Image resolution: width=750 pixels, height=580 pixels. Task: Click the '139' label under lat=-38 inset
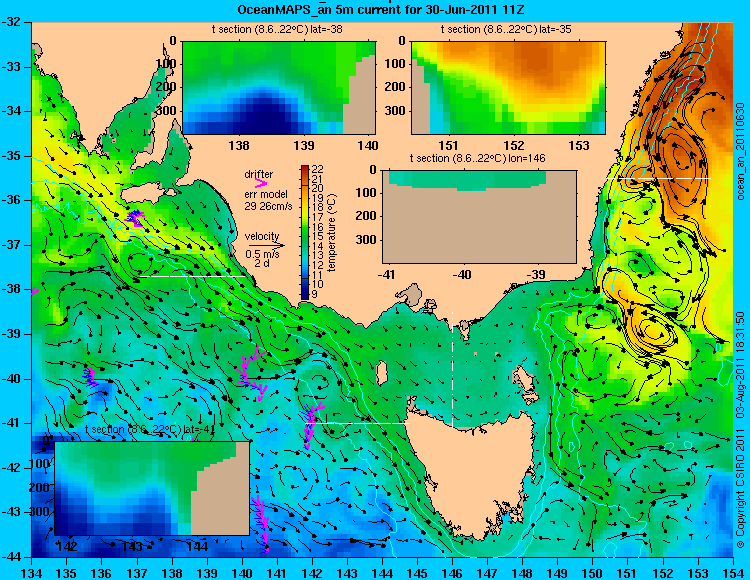click(x=304, y=145)
